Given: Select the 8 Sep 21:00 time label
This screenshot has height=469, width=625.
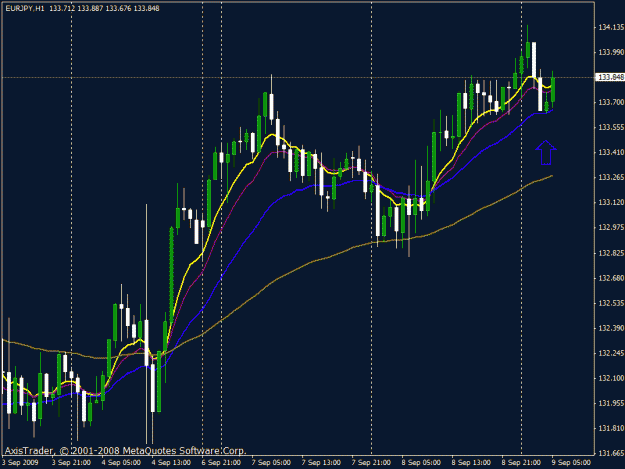Looking at the screenshot, I should click(521, 463).
